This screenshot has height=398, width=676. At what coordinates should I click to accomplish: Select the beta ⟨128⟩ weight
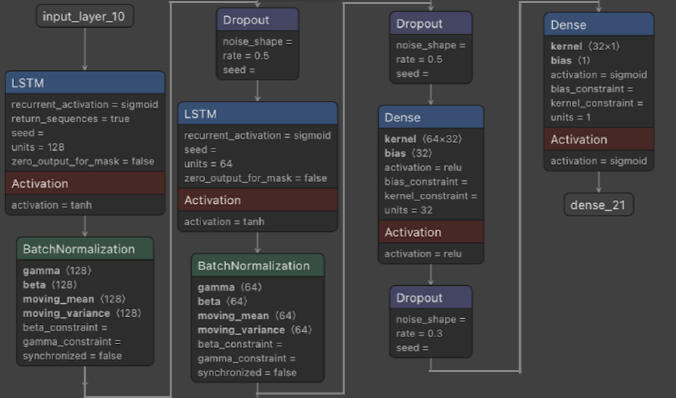[50, 285]
